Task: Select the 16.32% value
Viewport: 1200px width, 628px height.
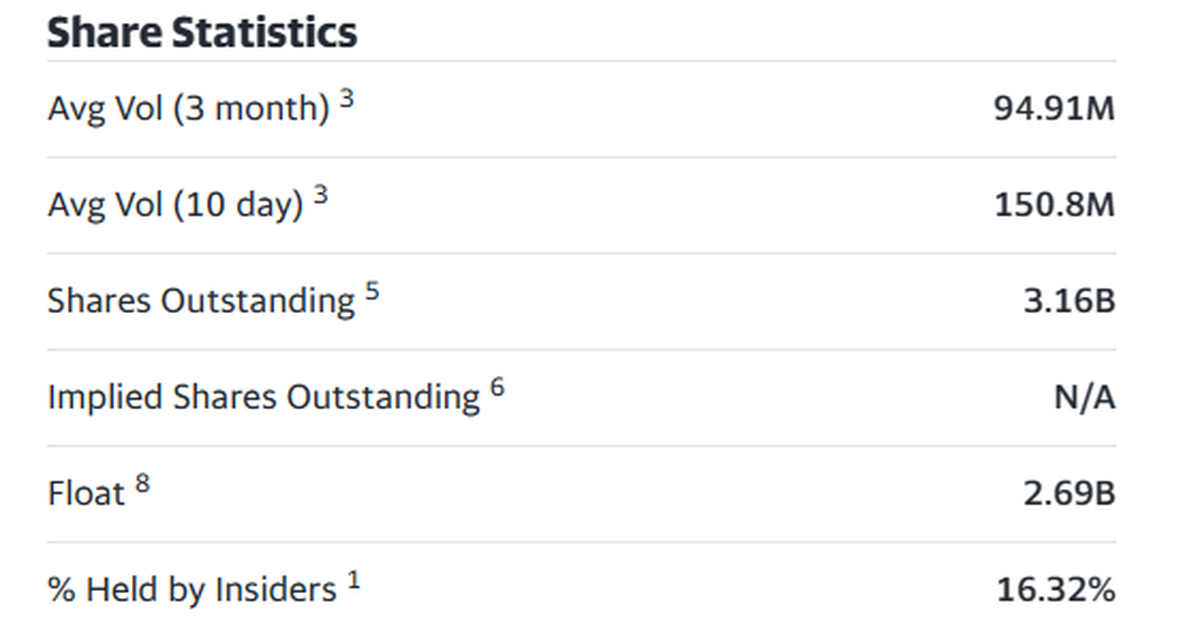Action: pyautogui.click(x=1055, y=590)
